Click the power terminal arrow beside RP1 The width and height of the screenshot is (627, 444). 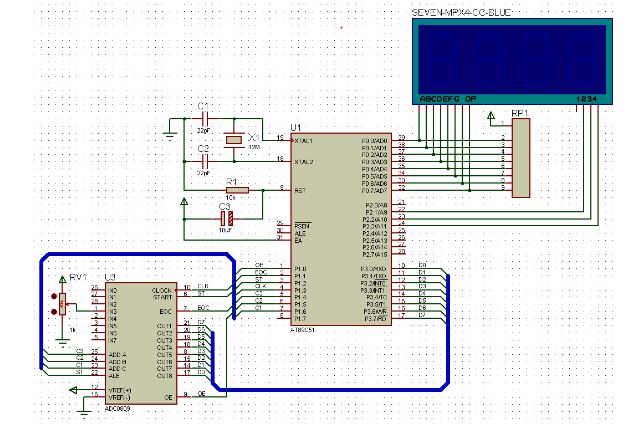tap(491, 117)
